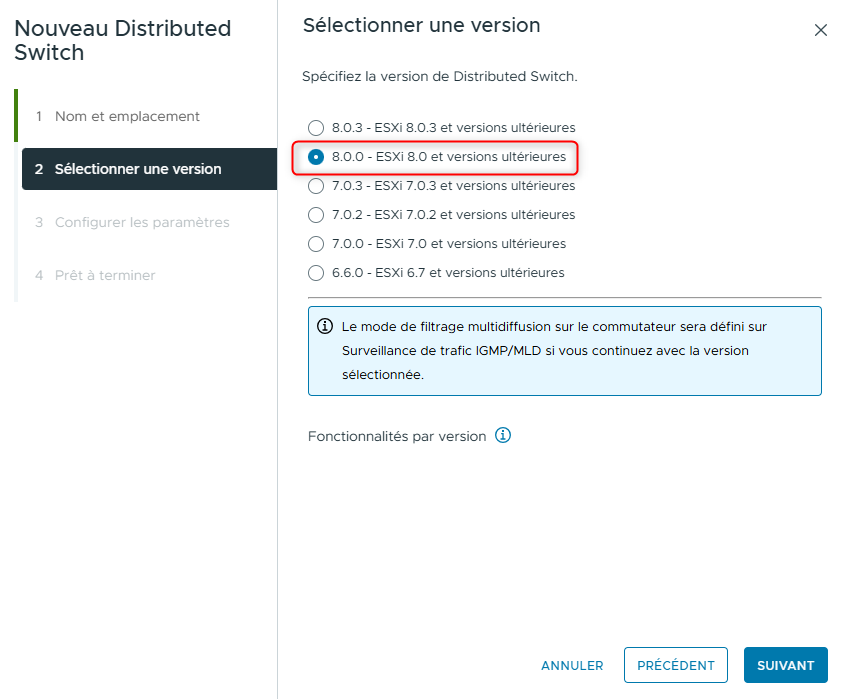This screenshot has width=846, height=699.
Task: Open step 4 Prêt à terminer
Action: (x=103, y=275)
